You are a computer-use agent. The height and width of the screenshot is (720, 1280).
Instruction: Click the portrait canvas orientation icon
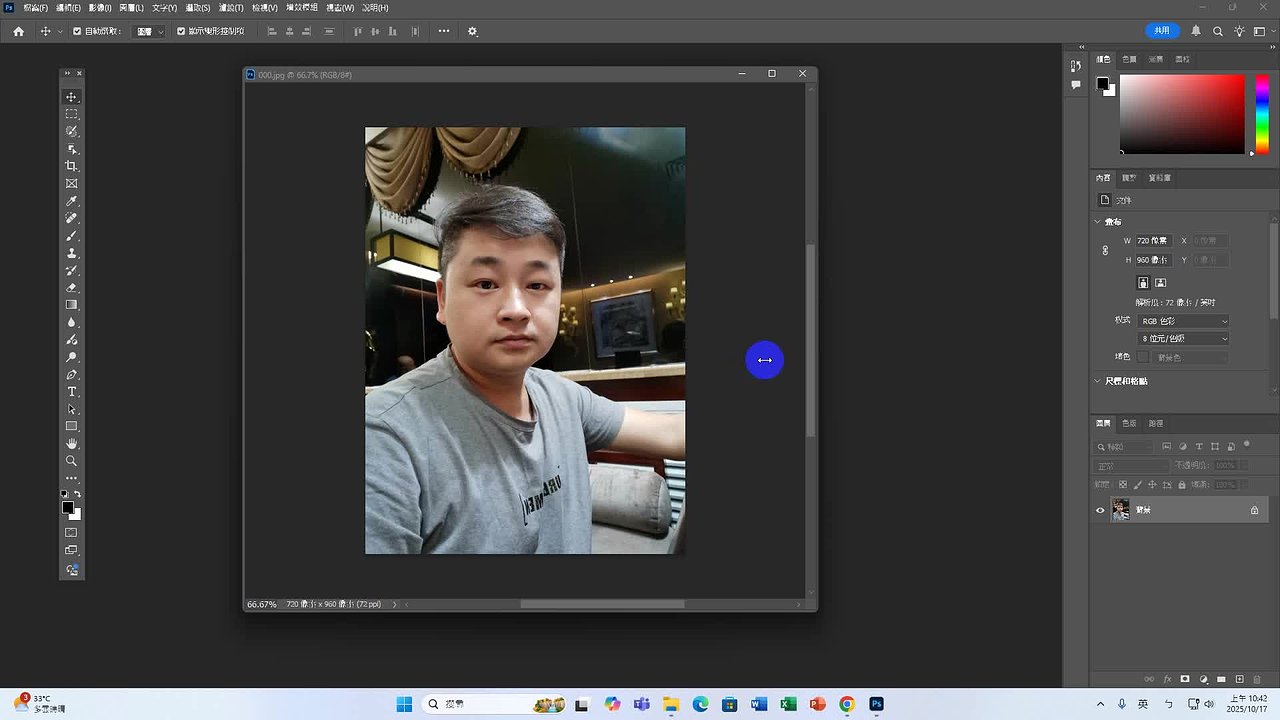(x=1143, y=283)
